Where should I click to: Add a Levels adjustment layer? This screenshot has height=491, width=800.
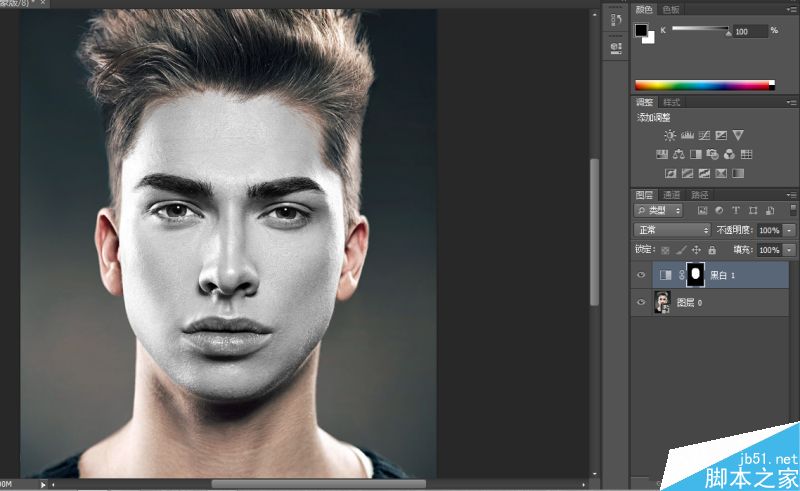[x=687, y=135]
